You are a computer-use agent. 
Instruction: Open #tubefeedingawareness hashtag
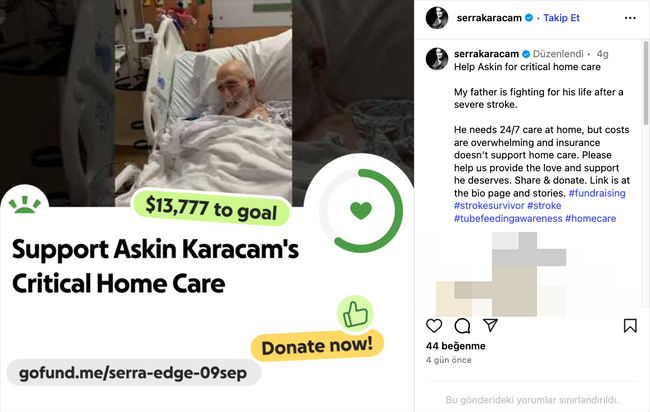click(x=508, y=218)
